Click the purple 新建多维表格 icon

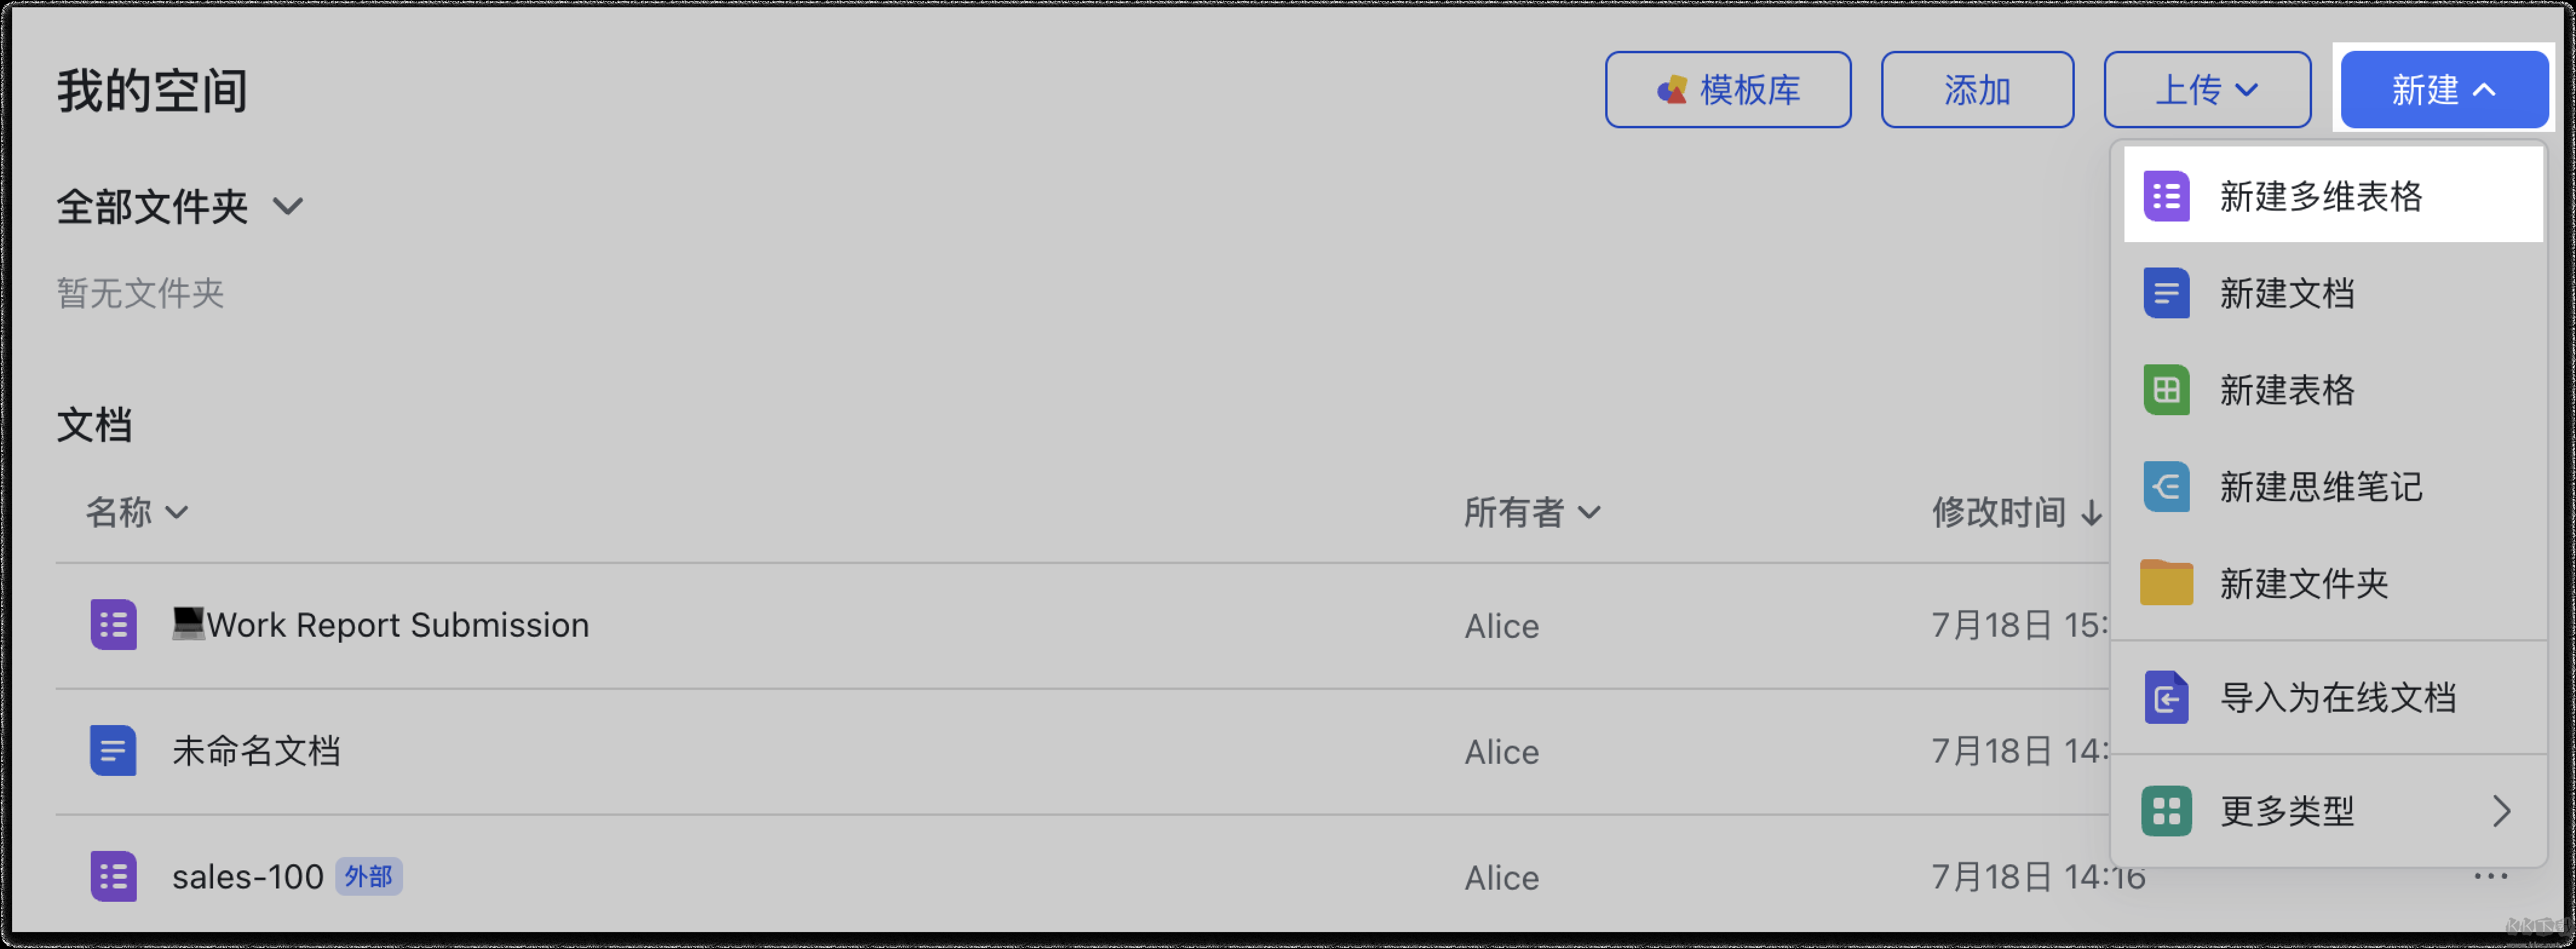click(x=2166, y=196)
